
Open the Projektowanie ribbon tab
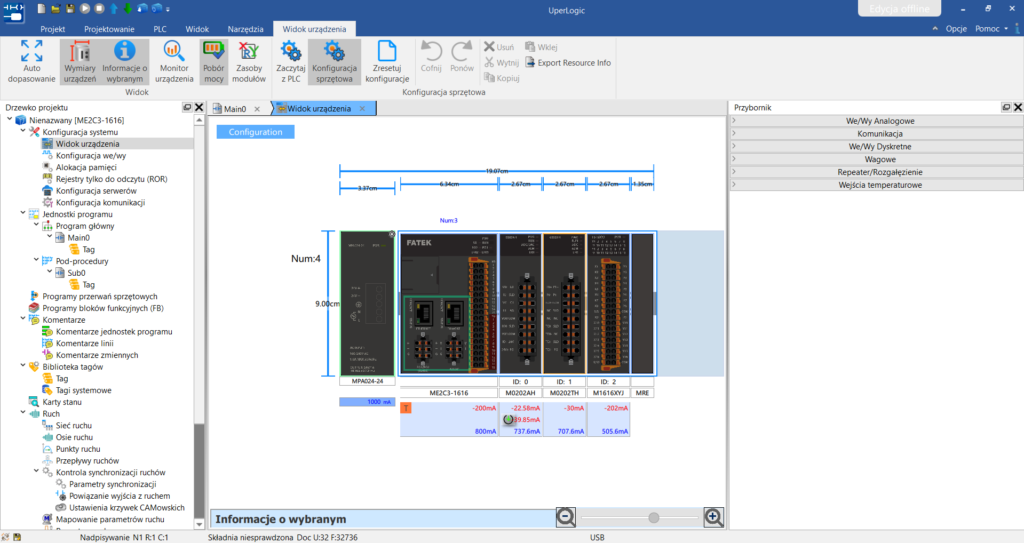point(109,29)
